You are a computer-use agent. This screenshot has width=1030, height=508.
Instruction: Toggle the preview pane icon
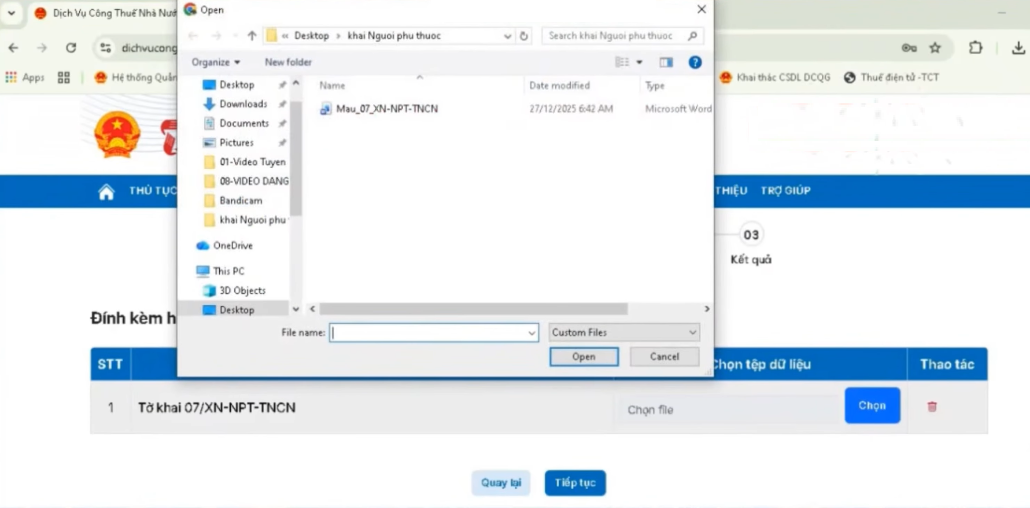pos(666,62)
